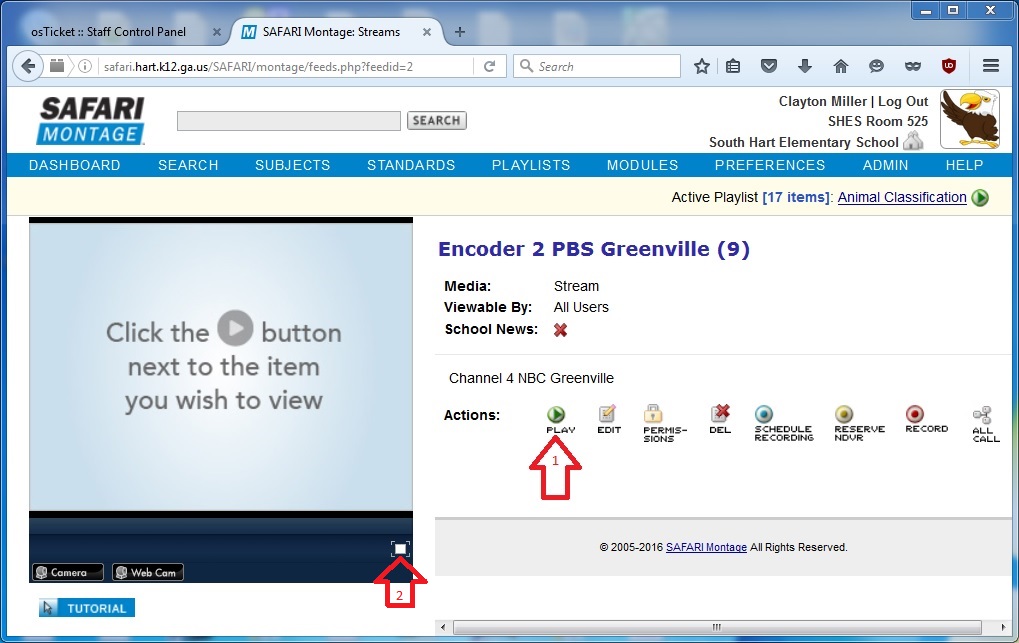Switch to the osTicket Staff Control Panel tab
1019x643 pixels.
(x=109, y=32)
